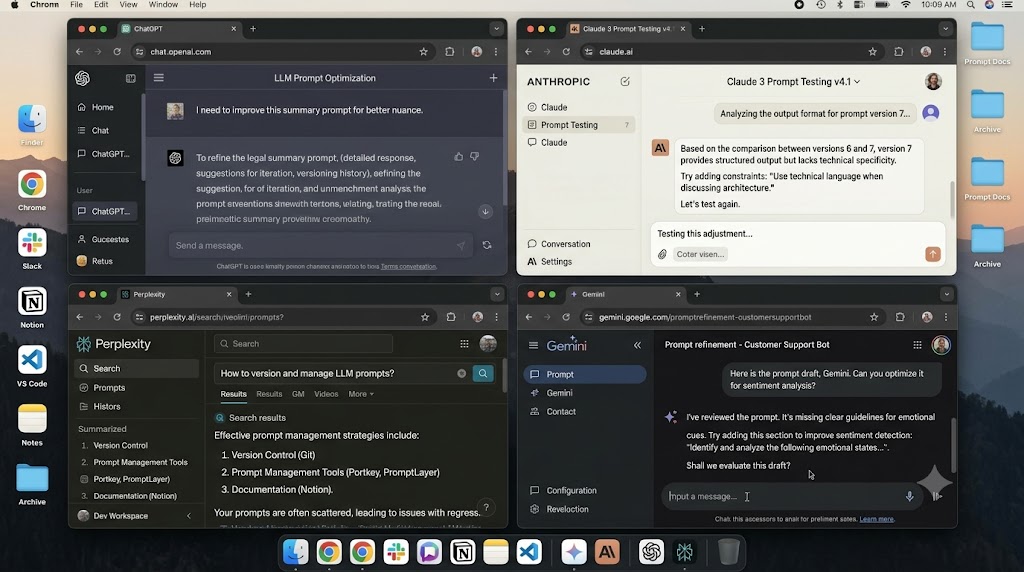1024x572 pixels.
Task: Expand the Claude 3 Prompt Testing v4.1 dropdown
Action: coord(857,82)
